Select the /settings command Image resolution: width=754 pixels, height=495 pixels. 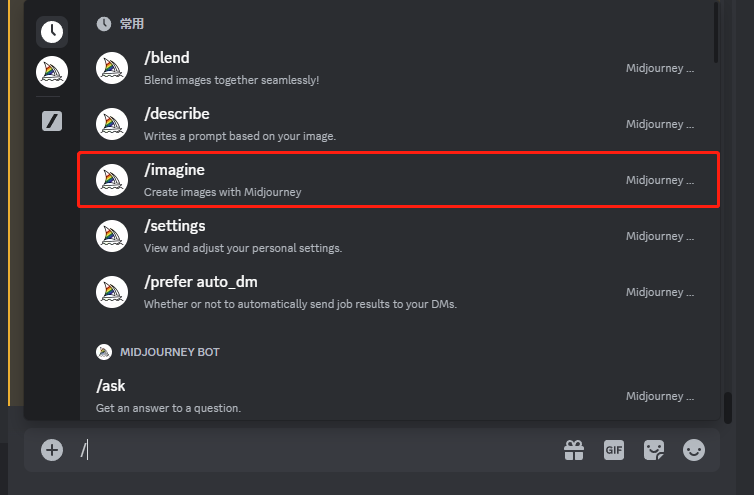[399, 236]
